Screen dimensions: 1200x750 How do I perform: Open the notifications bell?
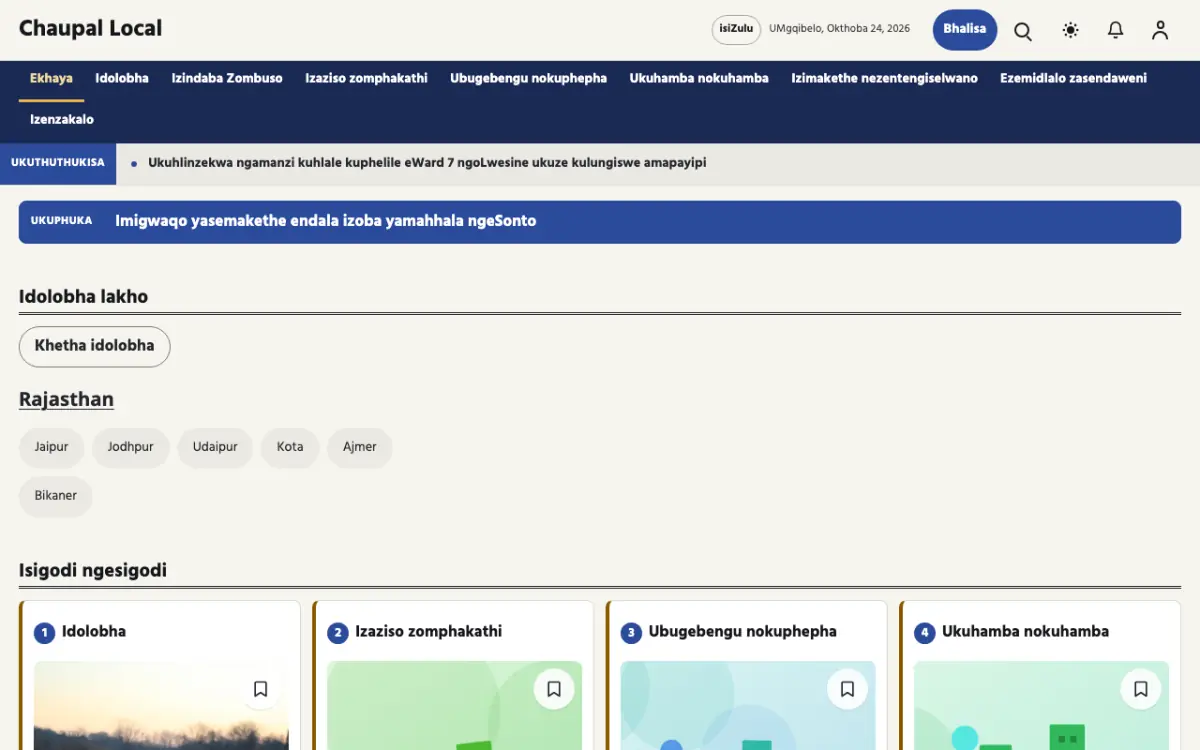(1116, 30)
